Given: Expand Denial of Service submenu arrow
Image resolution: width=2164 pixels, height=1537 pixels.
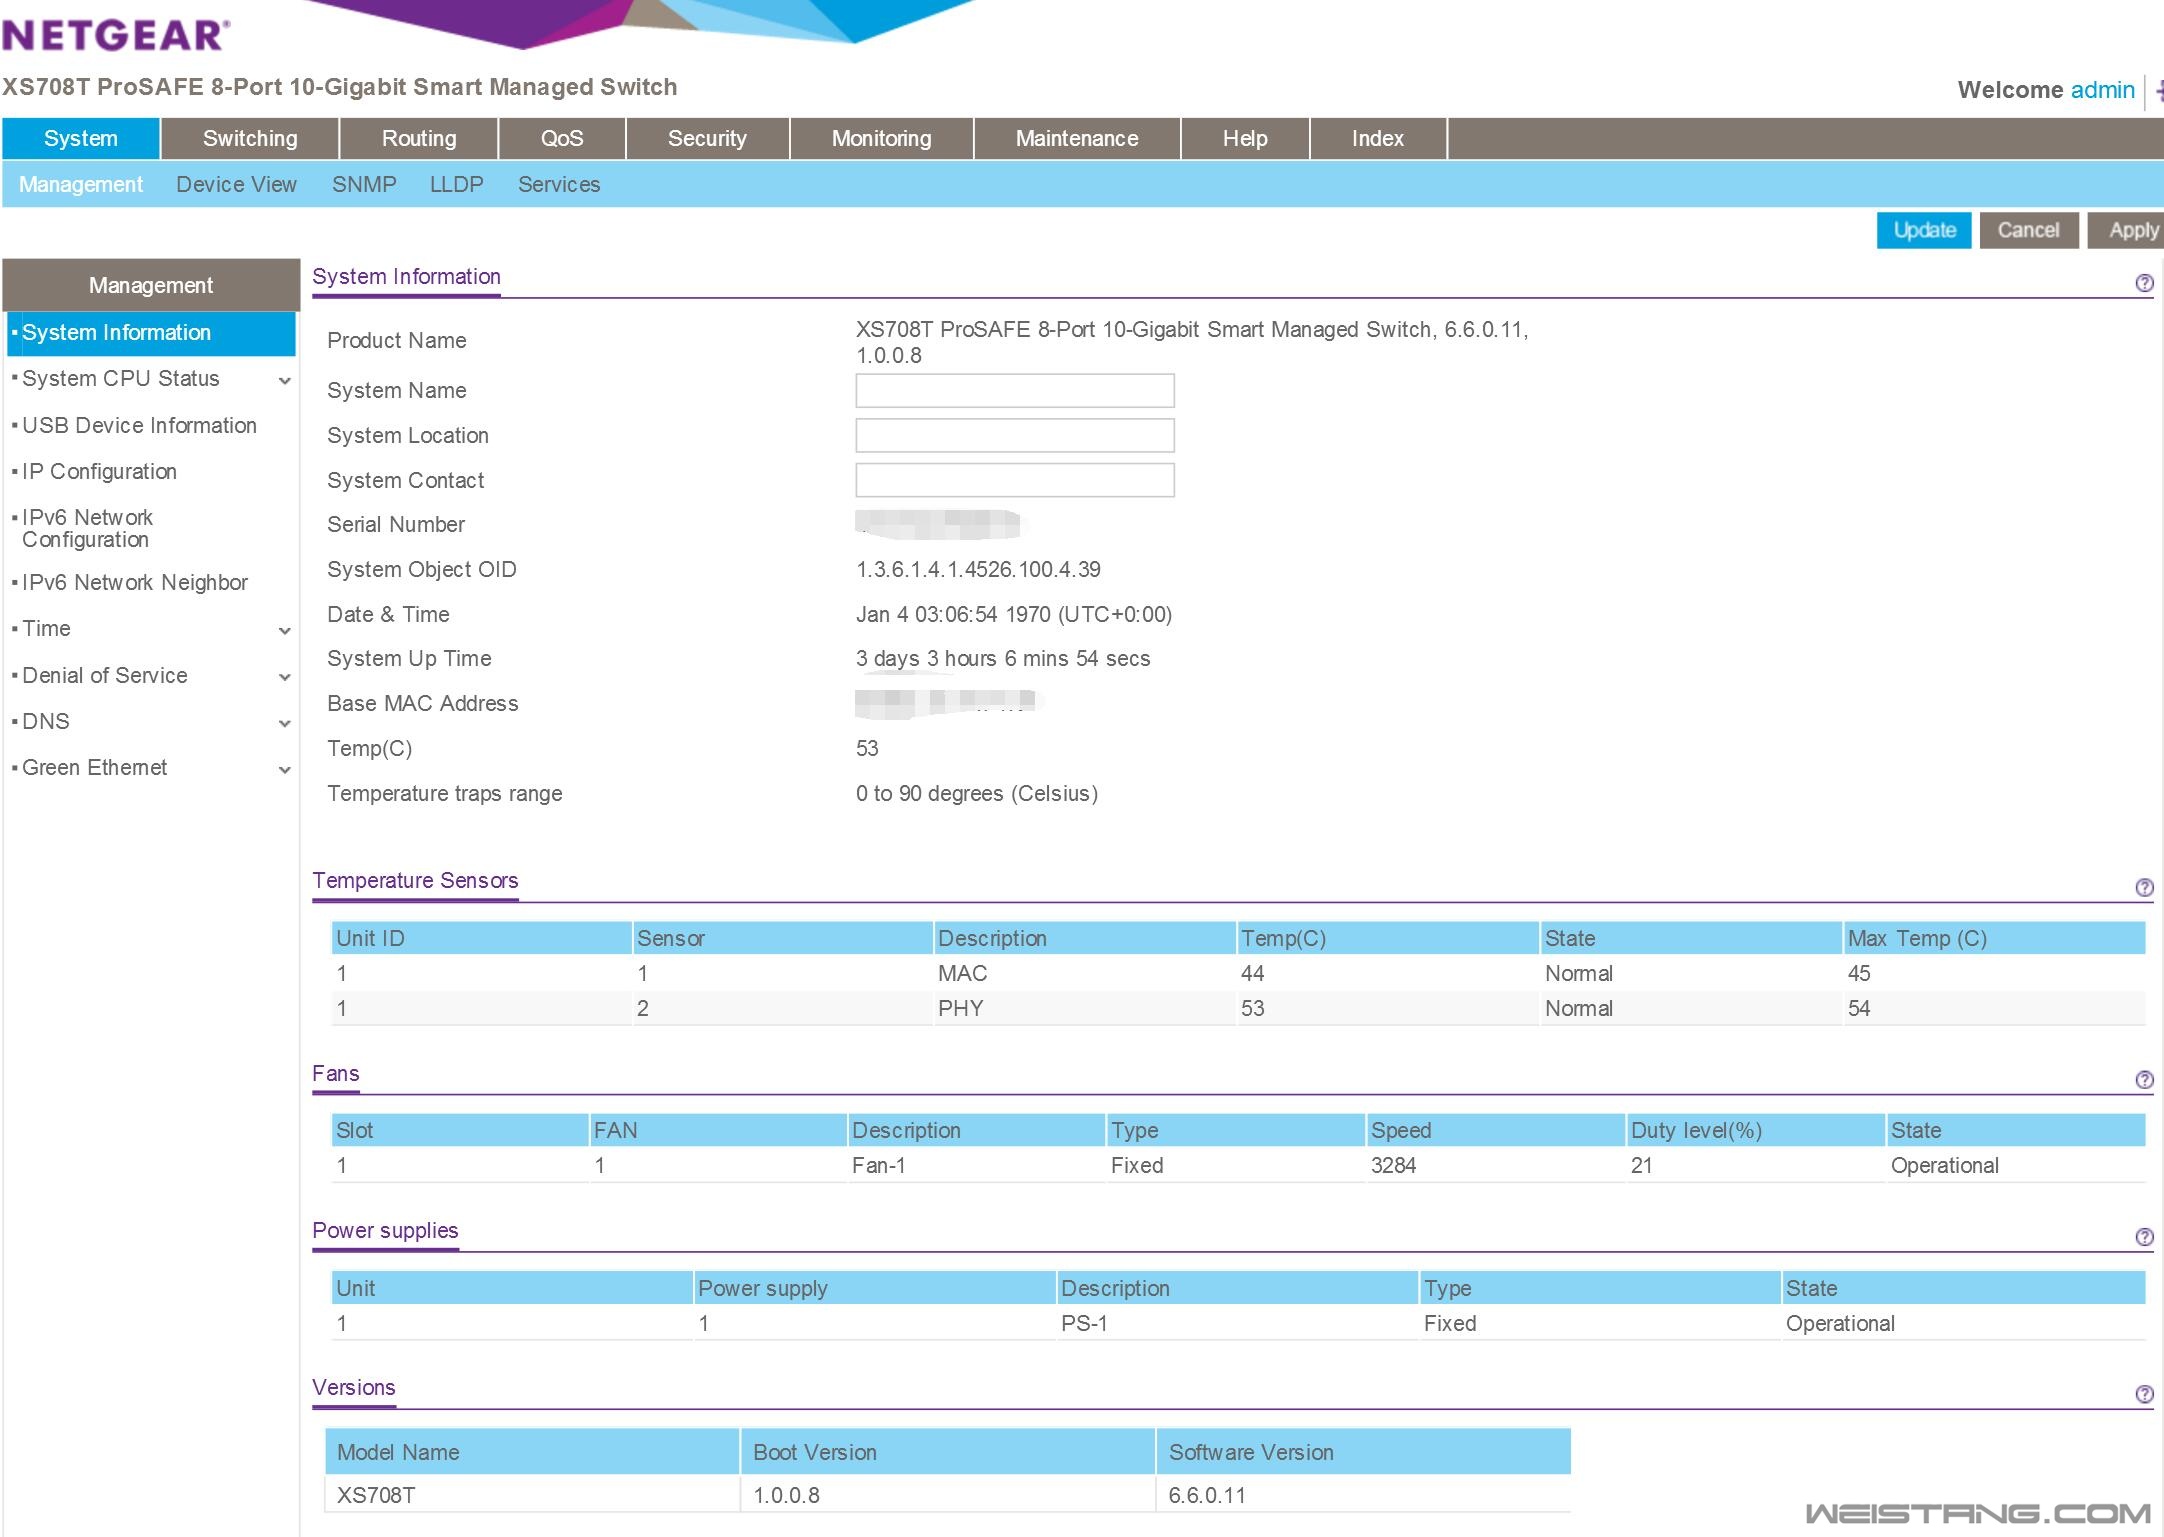Looking at the screenshot, I should (x=285, y=677).
